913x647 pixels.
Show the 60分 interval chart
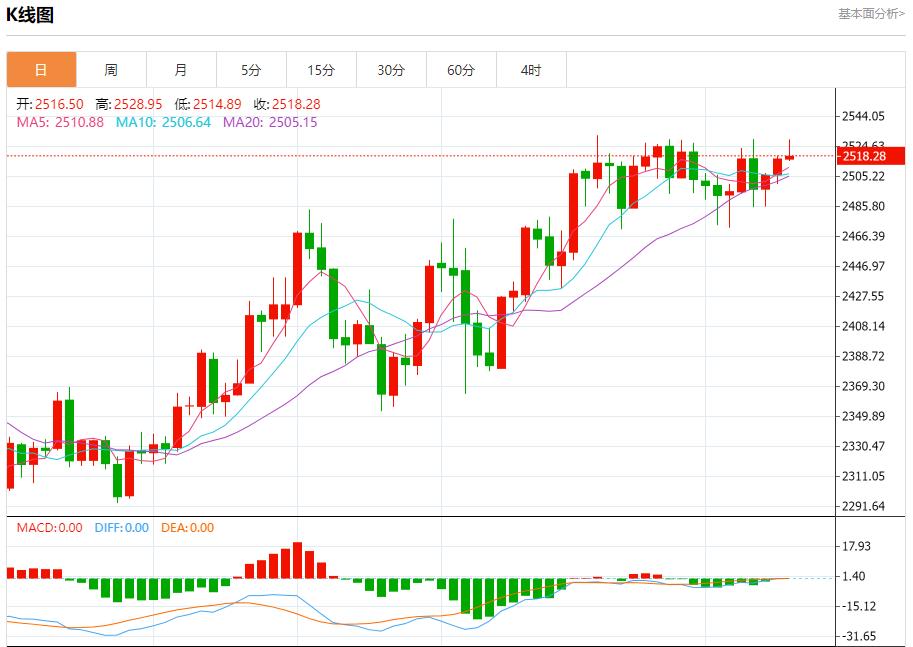click(x=461, y=70)
